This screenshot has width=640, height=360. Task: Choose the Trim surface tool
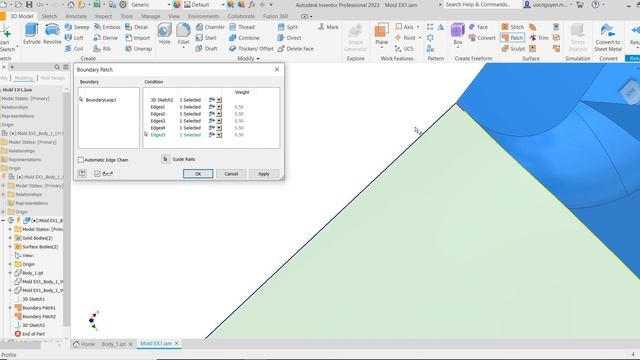tap(539, 38)
